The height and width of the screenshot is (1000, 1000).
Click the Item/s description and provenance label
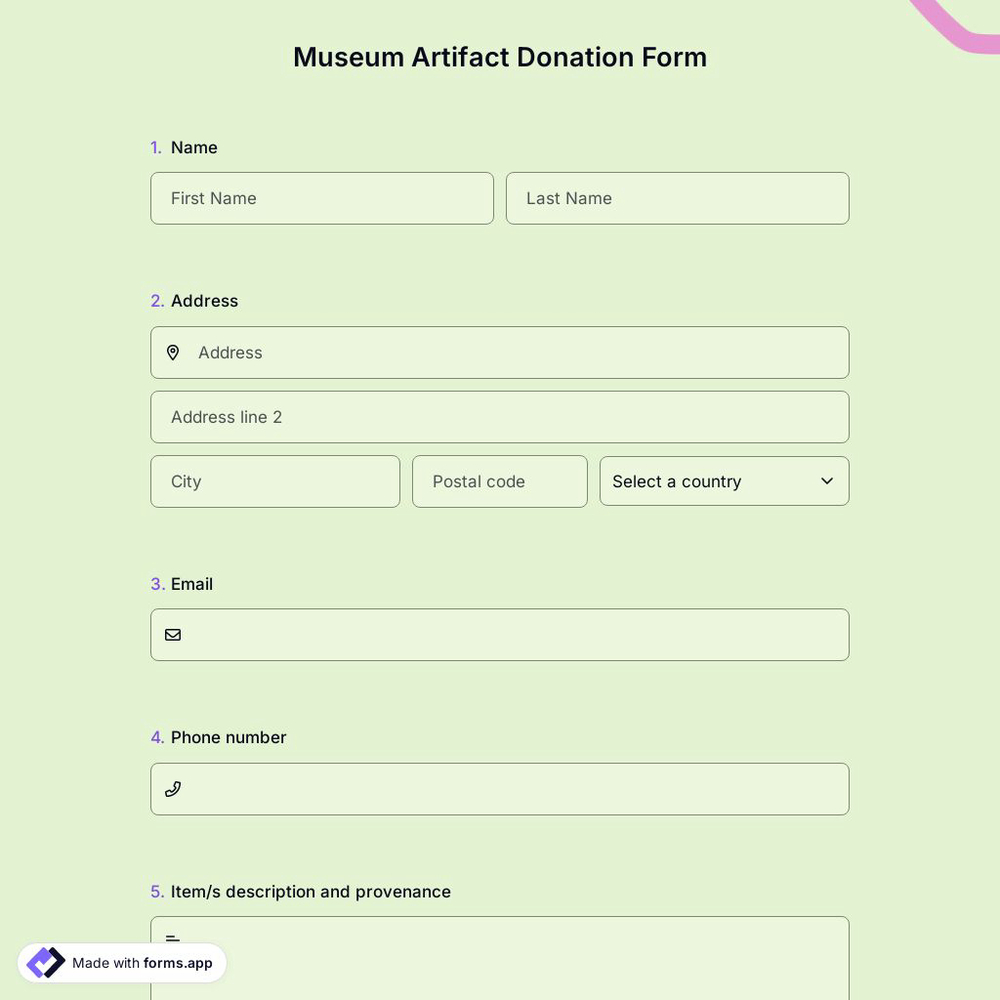tap(310, 891)
